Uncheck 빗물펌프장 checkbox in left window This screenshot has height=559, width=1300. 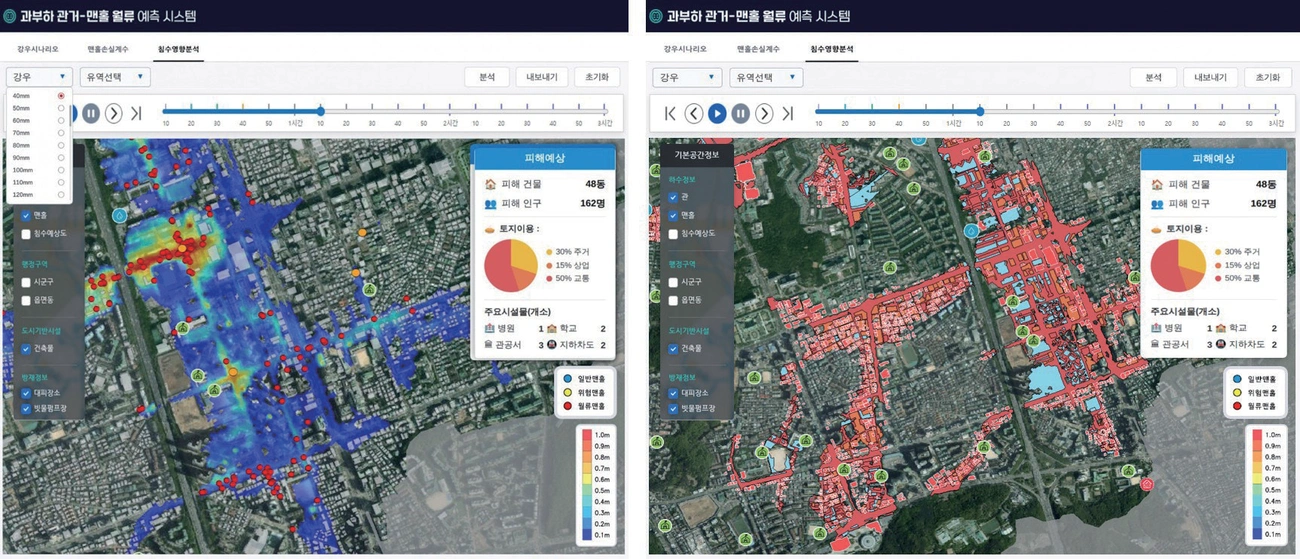click(26, 409)
